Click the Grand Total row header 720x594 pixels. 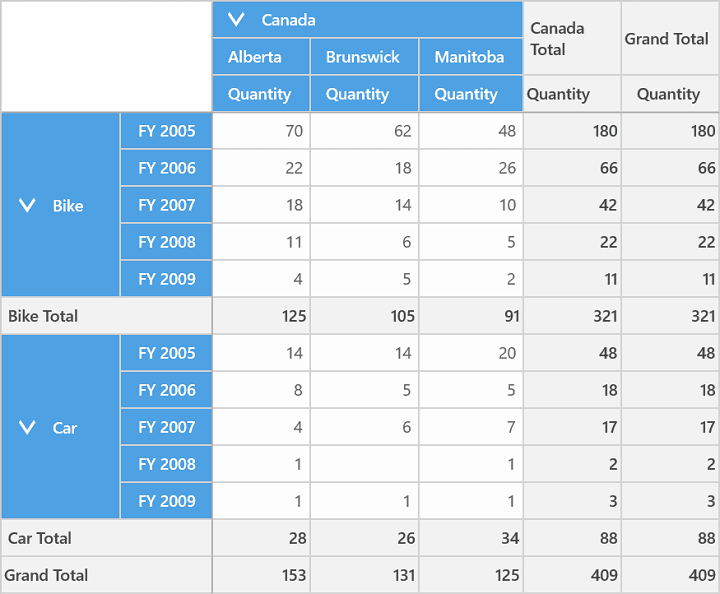coord(107,575)
